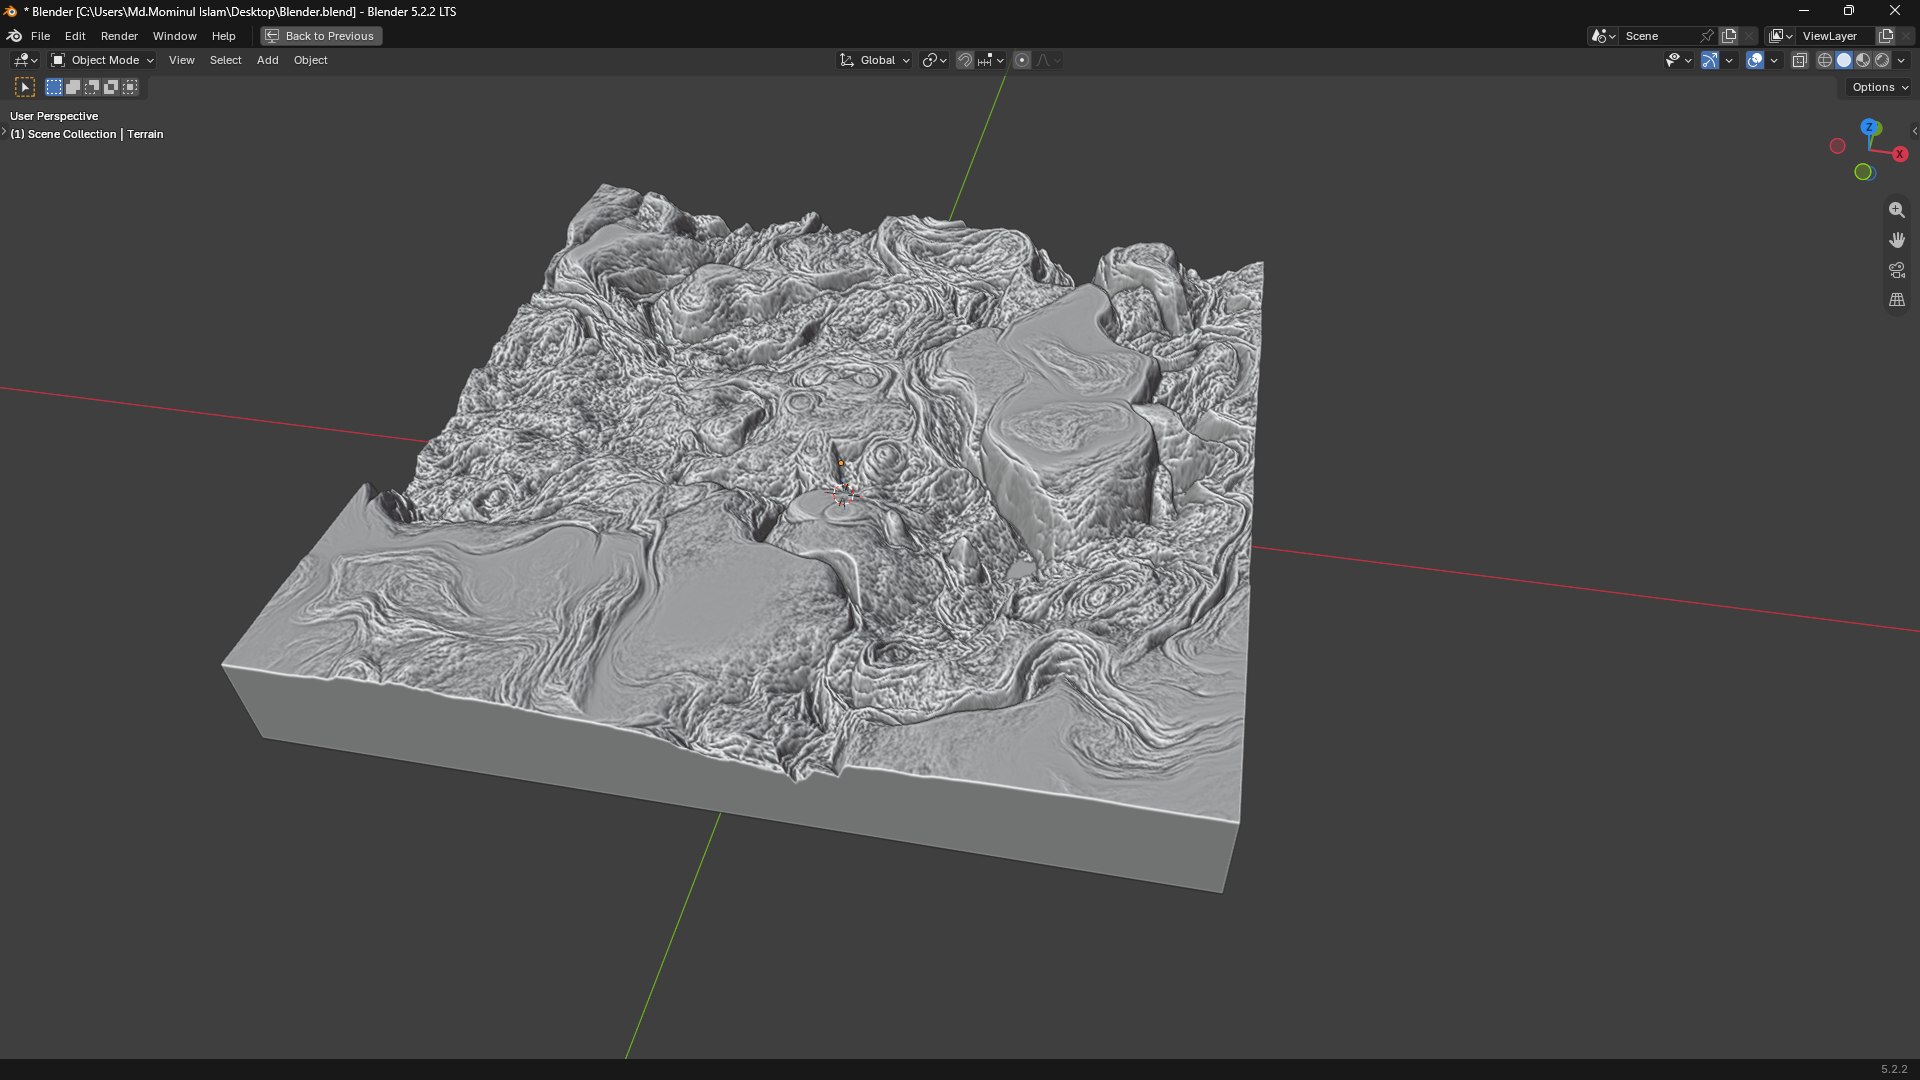Switch perspective/orthographic grid icon
The image size is (1920, 1080).
point(1896,300)
